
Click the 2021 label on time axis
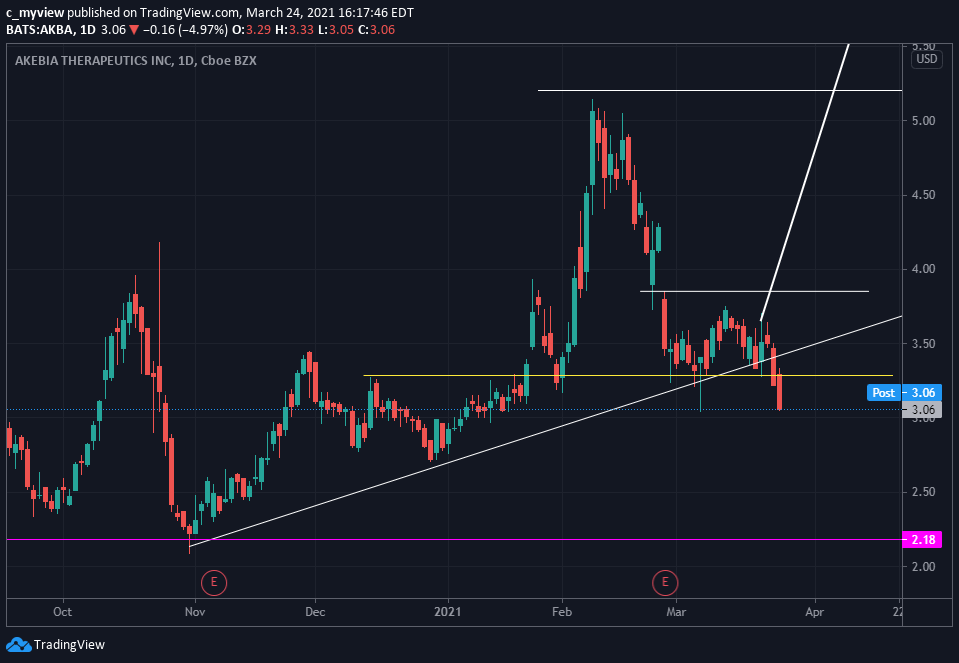tap(448, 612)
